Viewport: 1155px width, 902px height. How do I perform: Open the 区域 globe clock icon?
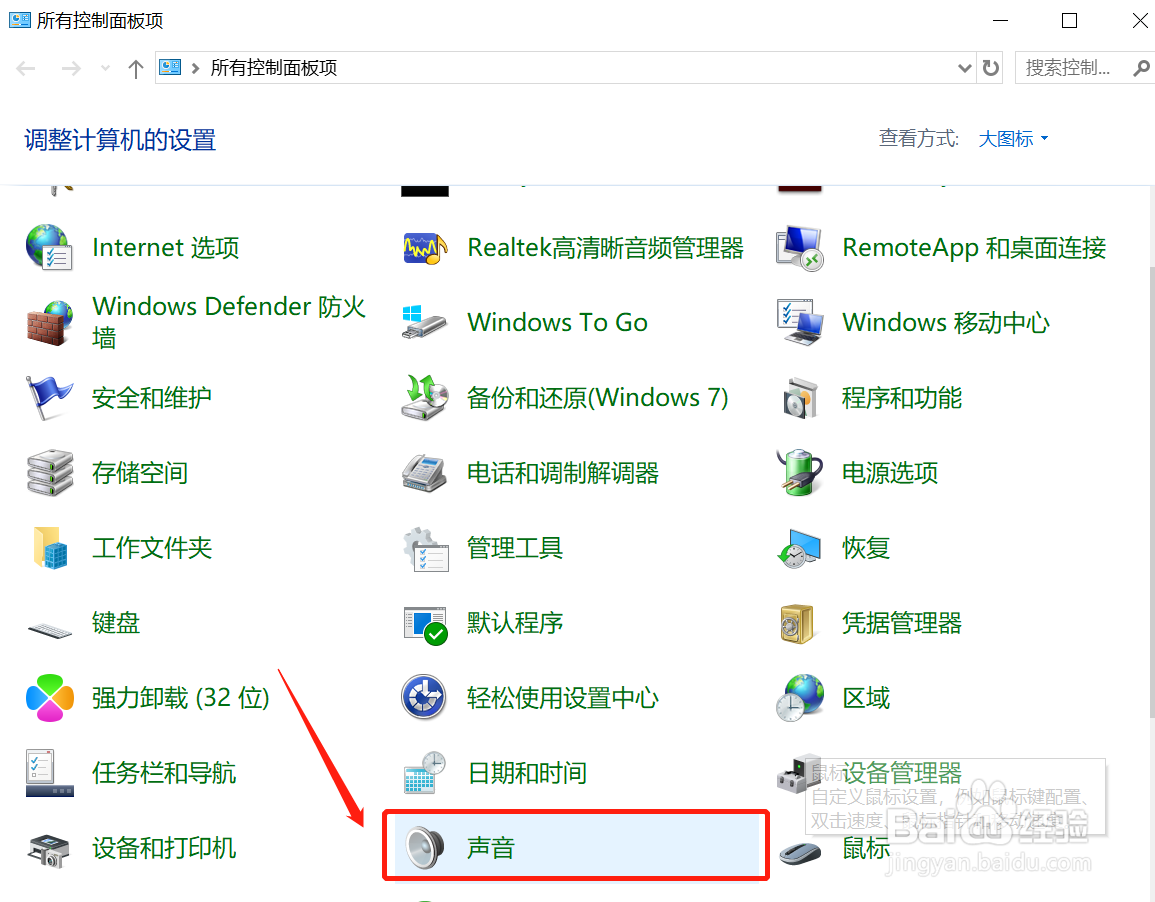pyautogui.click(x=800, y=698)
